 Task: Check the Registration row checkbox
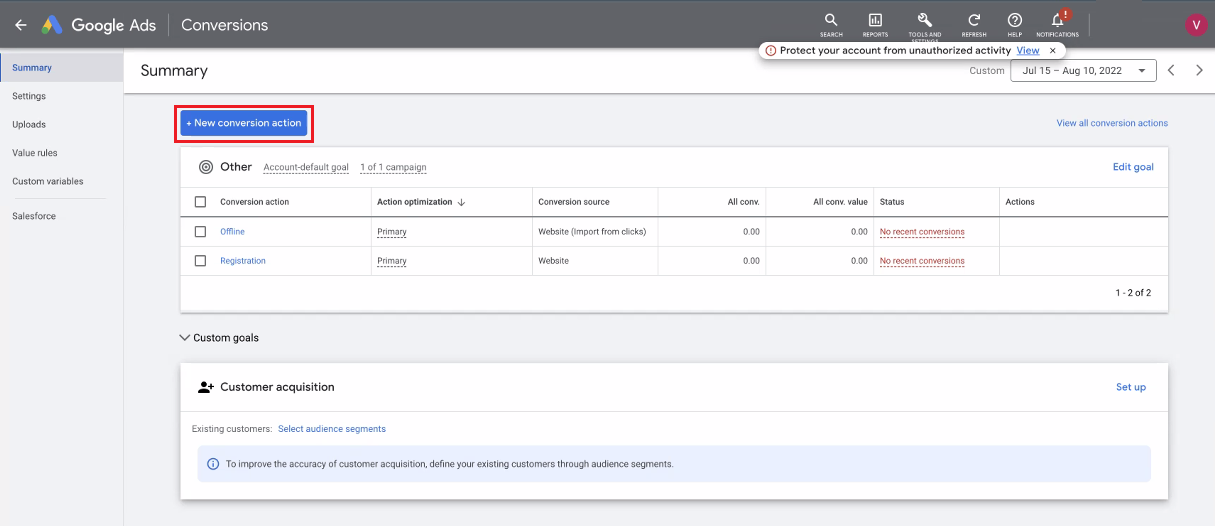[200, 261]
